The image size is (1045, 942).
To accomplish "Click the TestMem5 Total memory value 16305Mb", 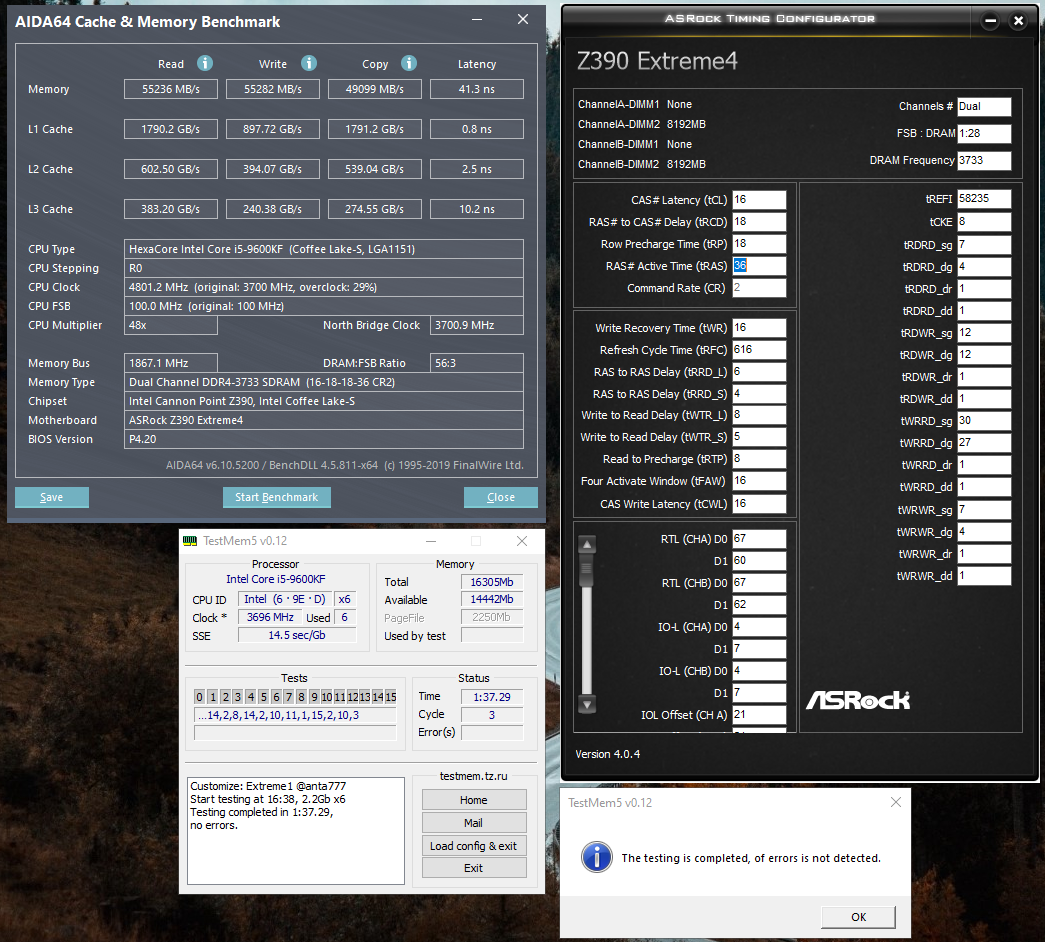I will 492,582.
